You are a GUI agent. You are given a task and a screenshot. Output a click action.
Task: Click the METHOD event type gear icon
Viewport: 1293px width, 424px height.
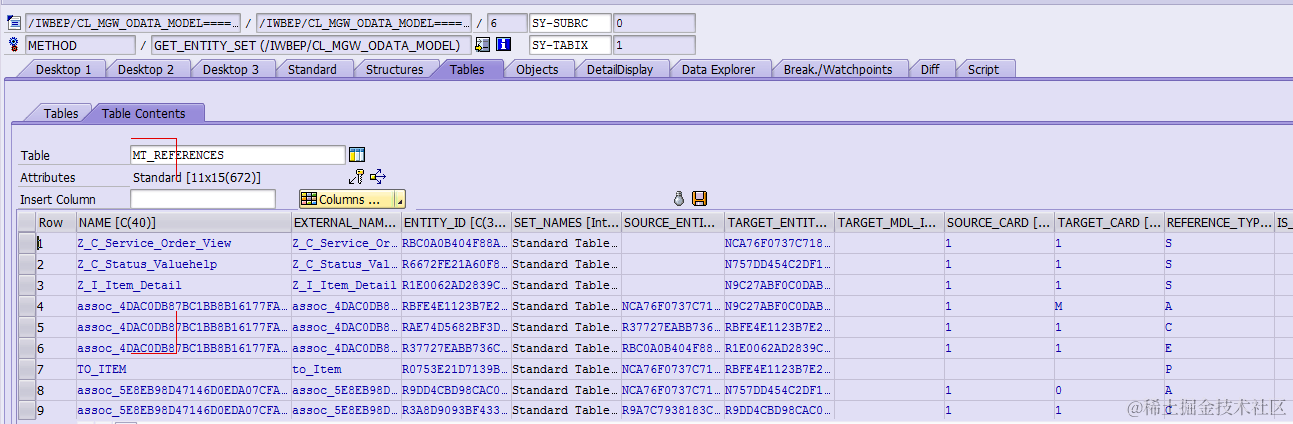tap(14, 45)
